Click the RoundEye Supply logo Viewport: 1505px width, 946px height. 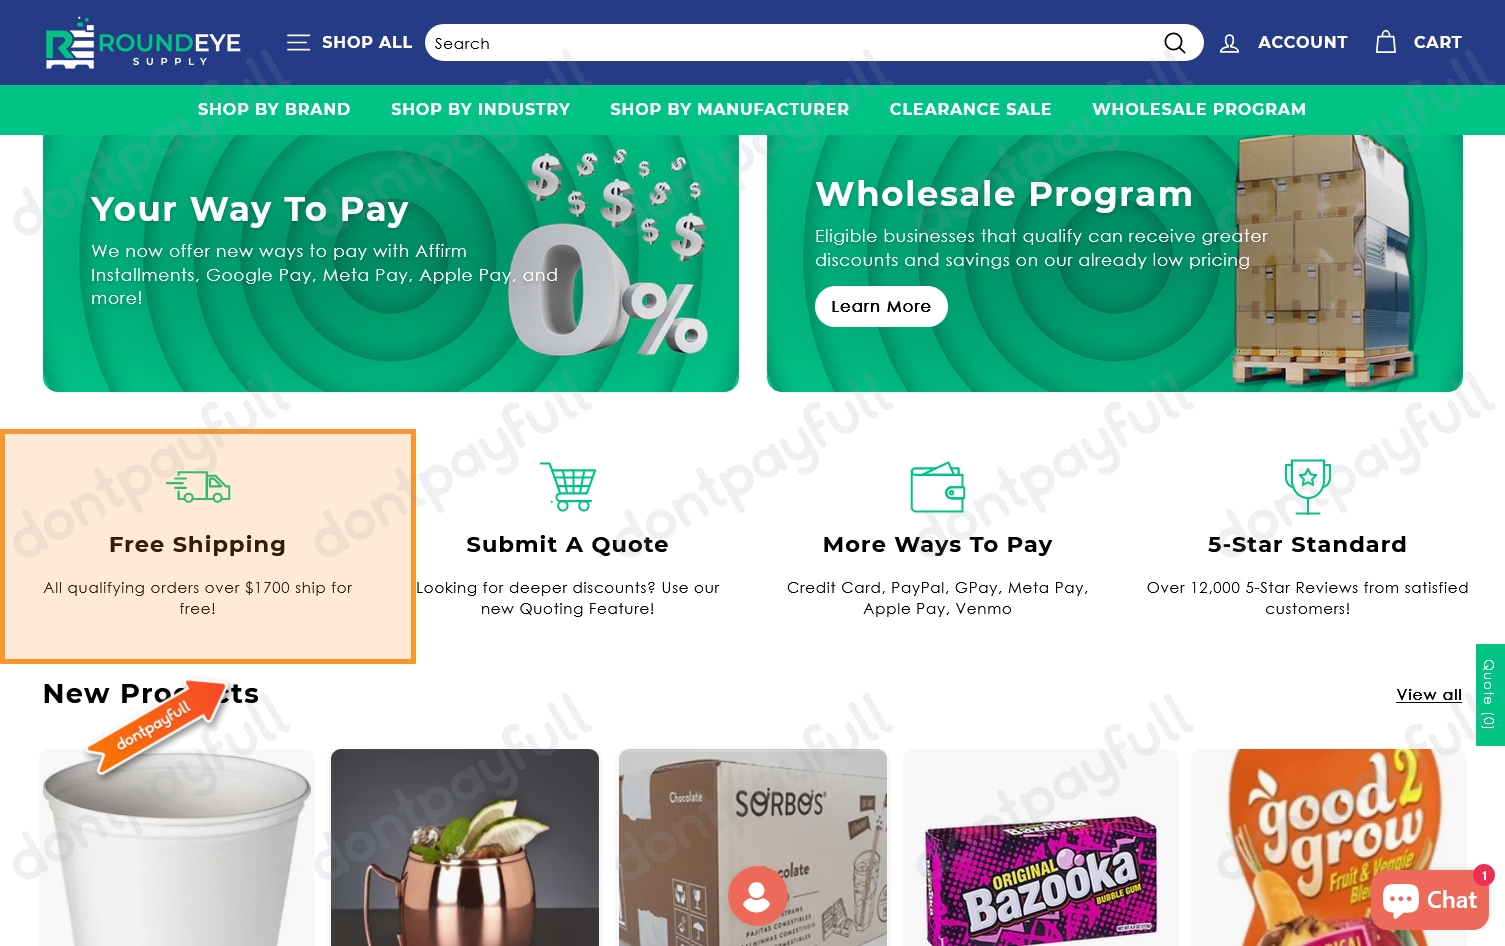click(x=143, y=43)
